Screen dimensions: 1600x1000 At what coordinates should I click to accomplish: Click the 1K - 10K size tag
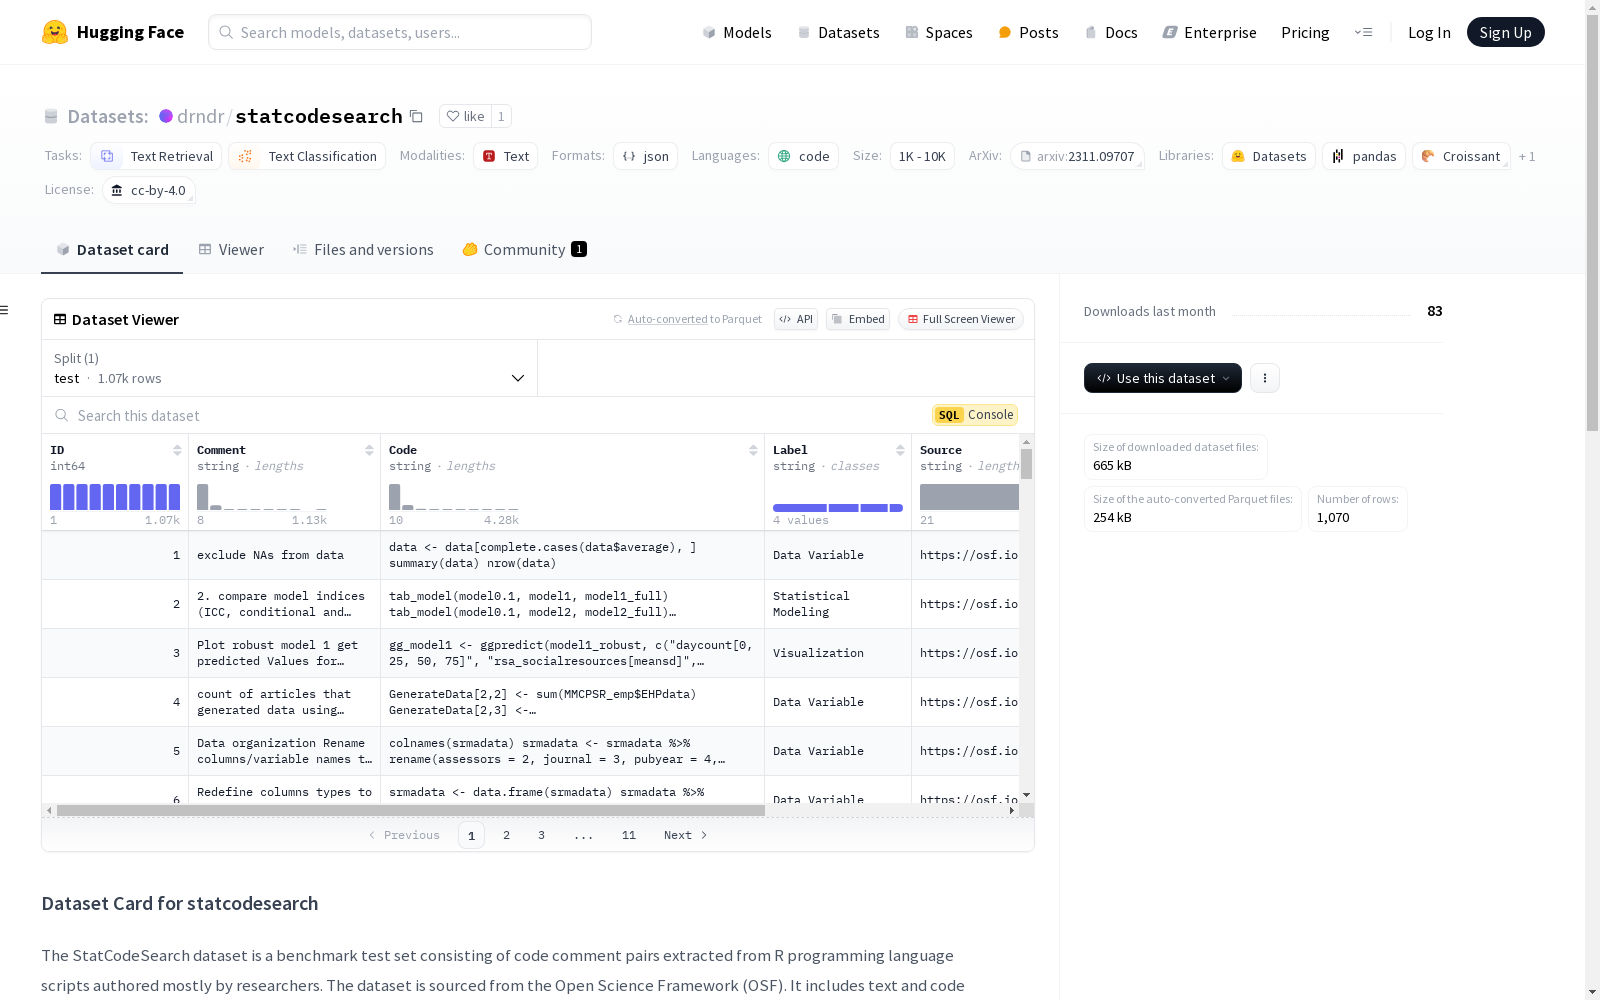(922, 156)
